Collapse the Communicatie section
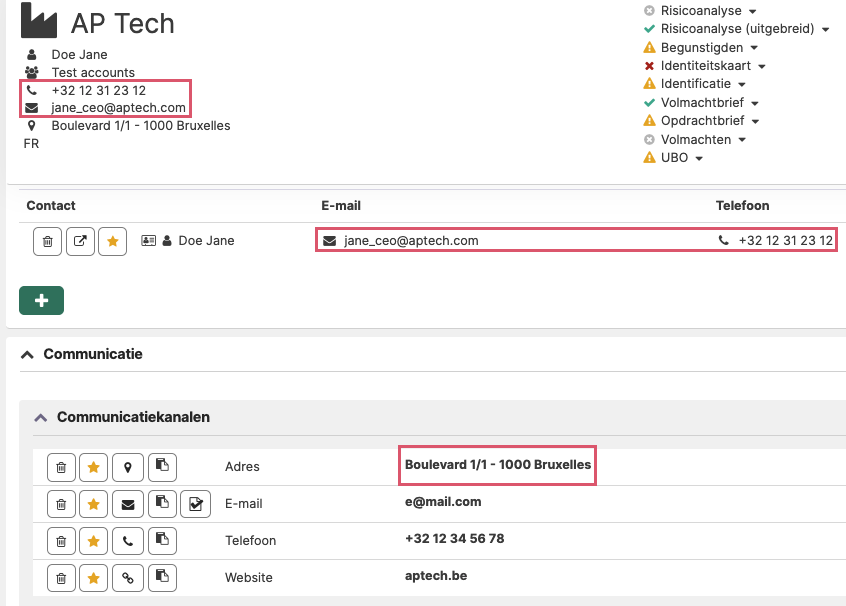Viewport: 846px width, 606px height. (x=27, y=355)
